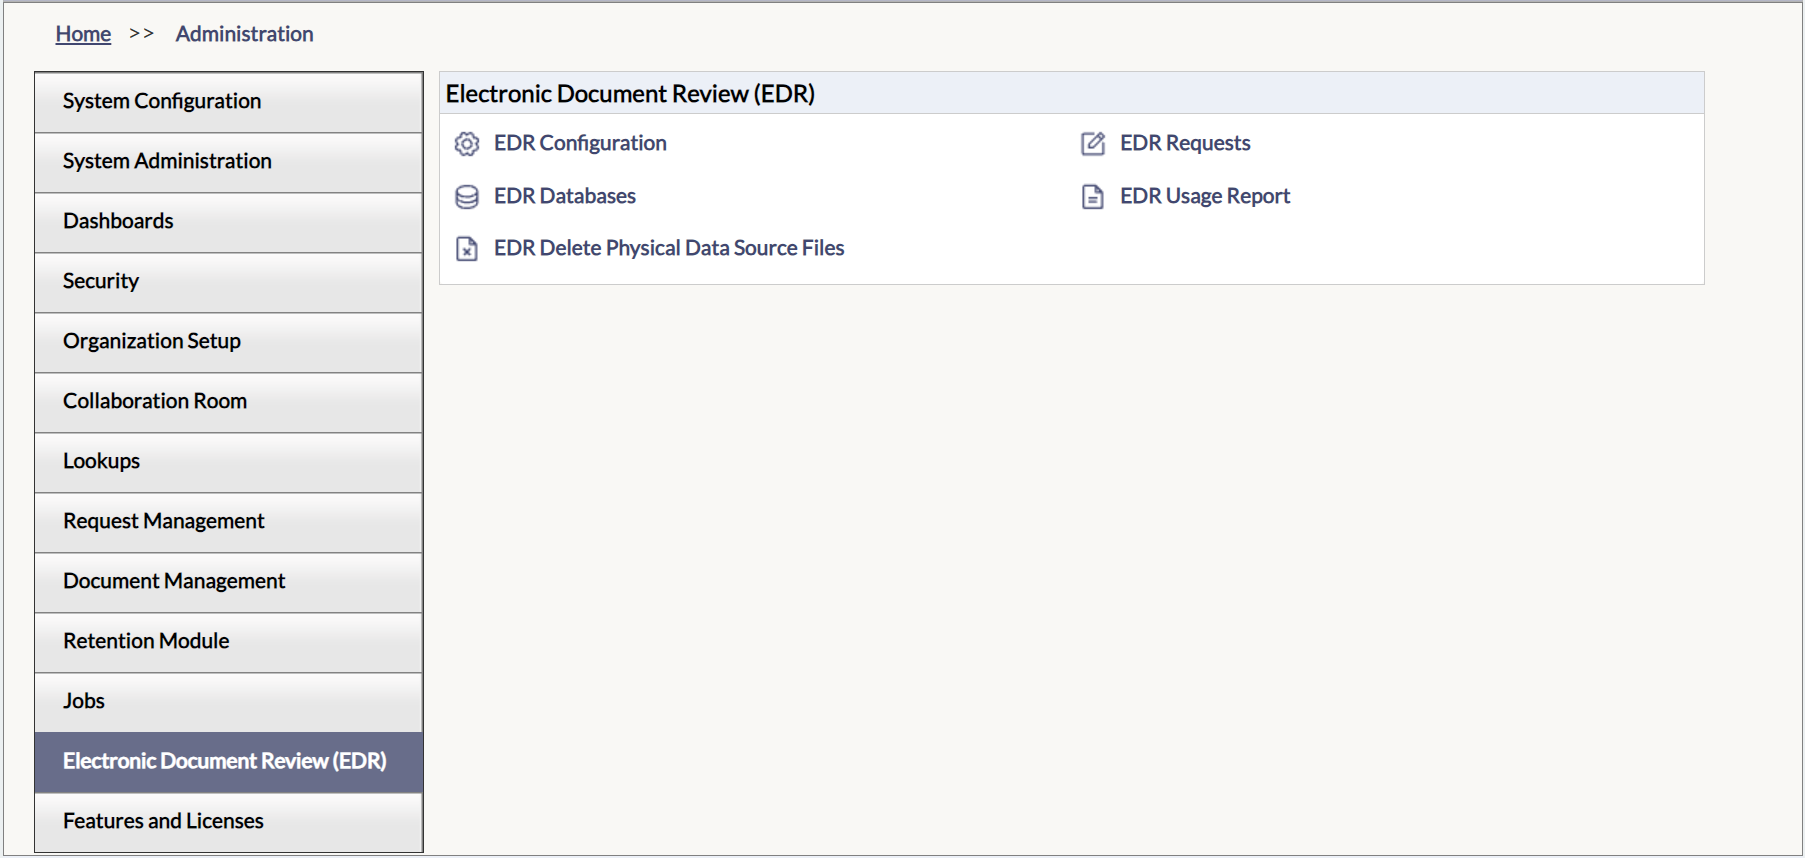Viewport: 1805px width, 858px height.
Task: Click the Electronic Document Review (EDR) panel heading
Action: click(630, 94)
